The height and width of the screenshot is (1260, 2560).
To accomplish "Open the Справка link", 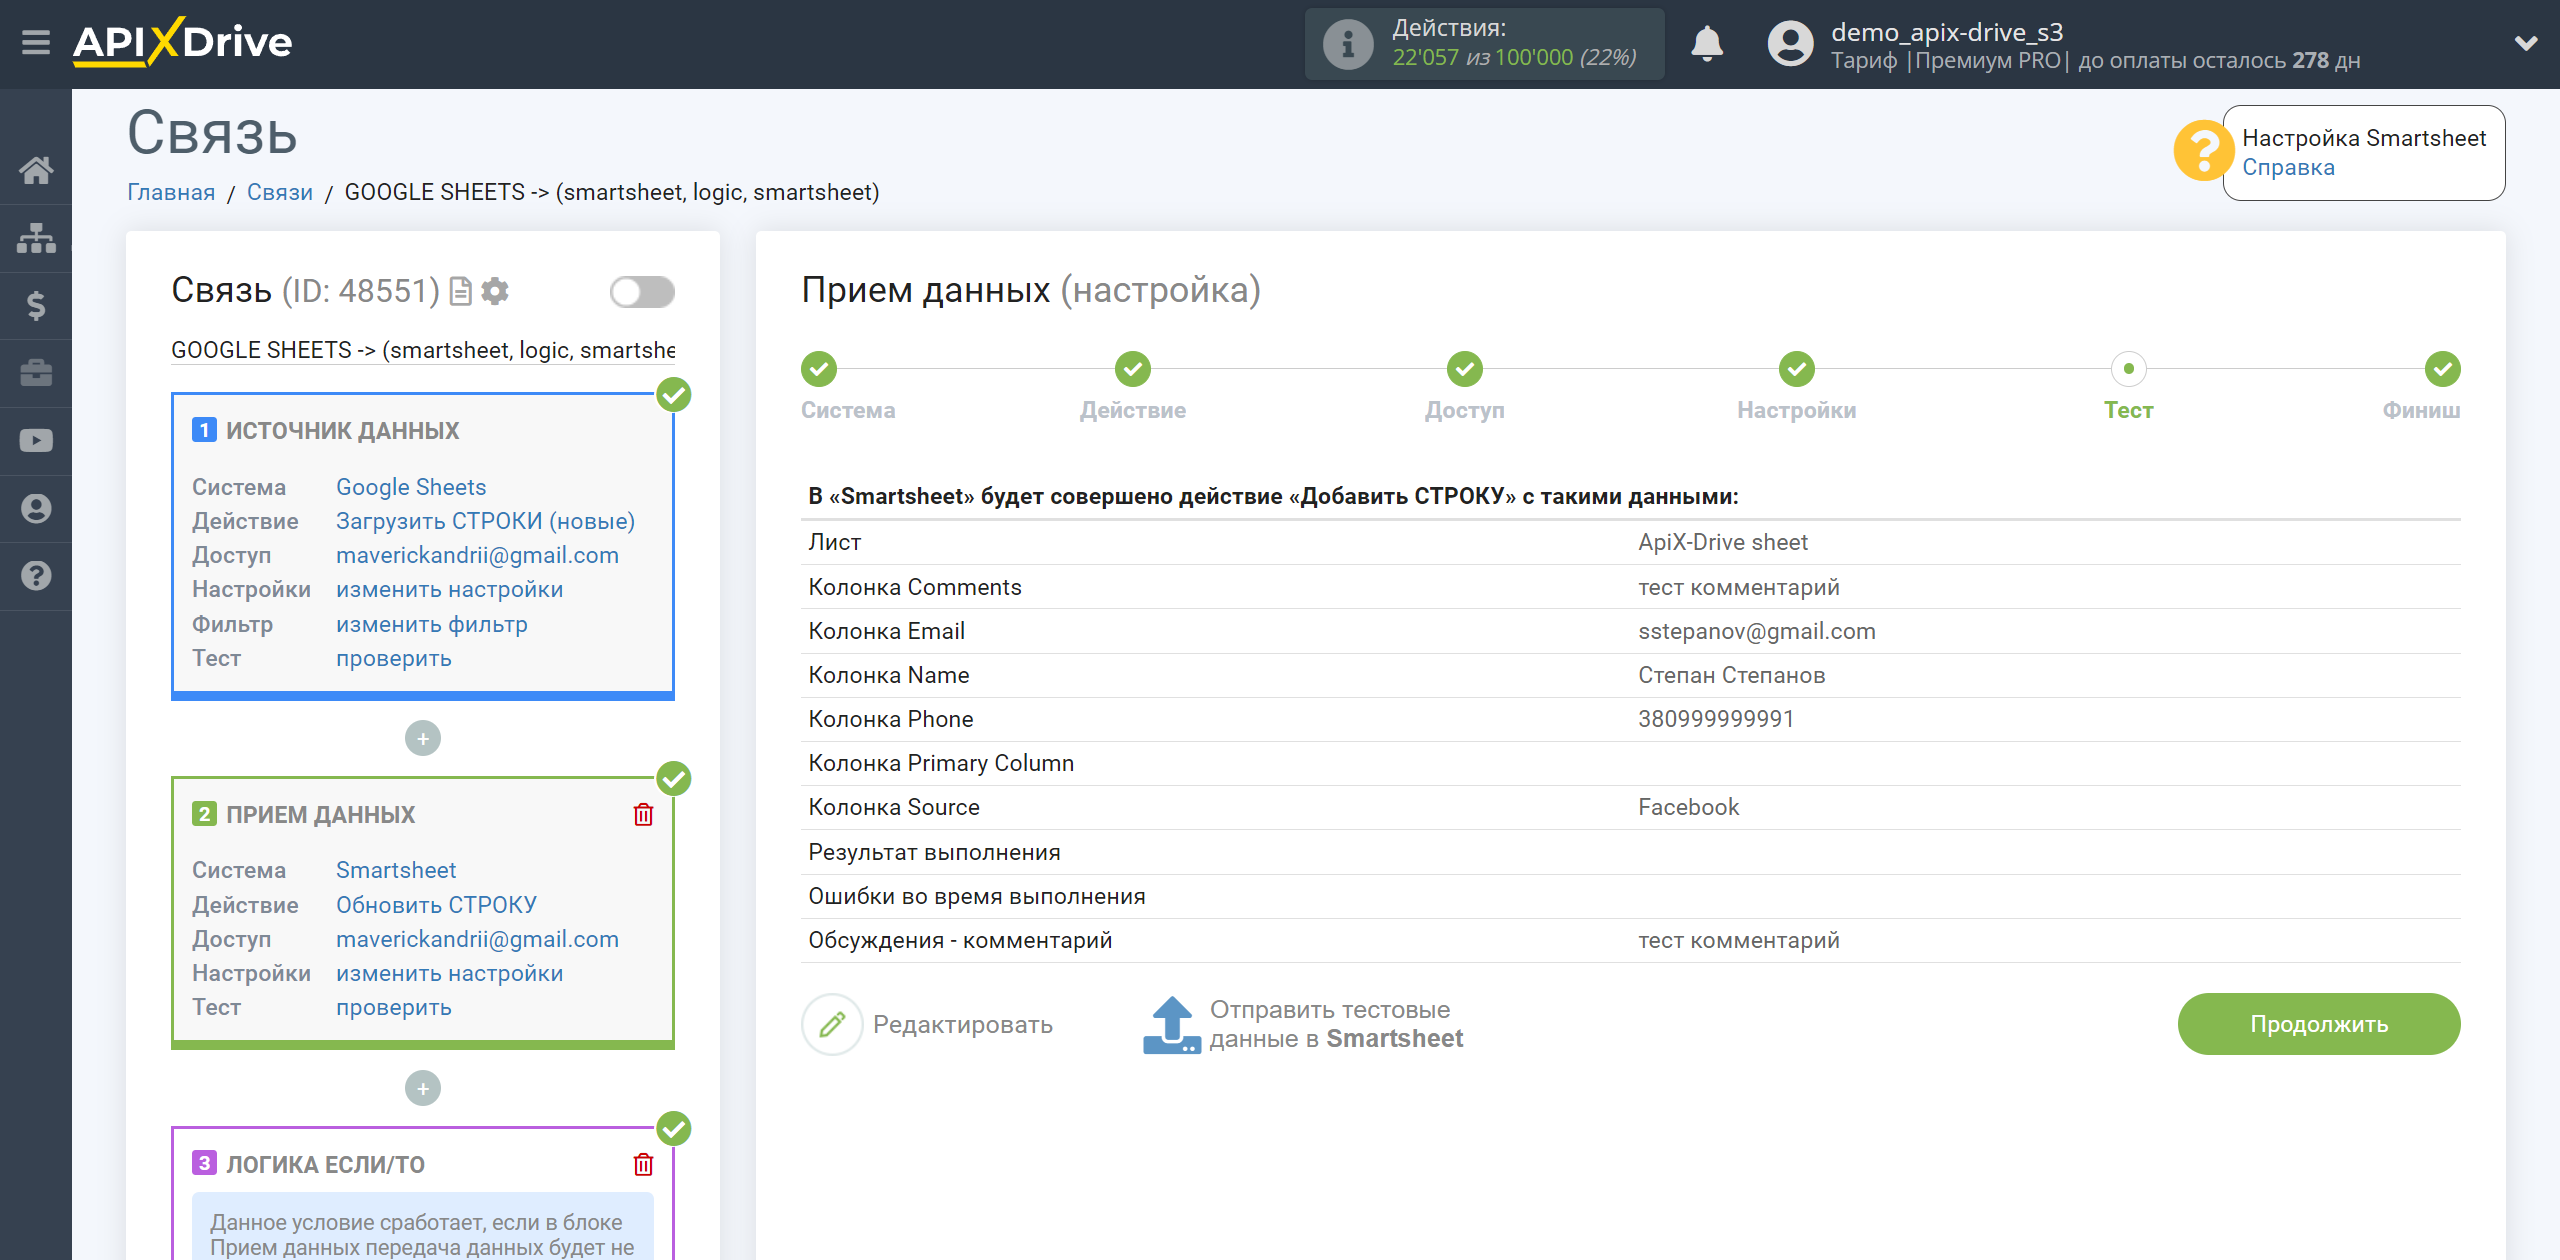I will point(2288,168).
